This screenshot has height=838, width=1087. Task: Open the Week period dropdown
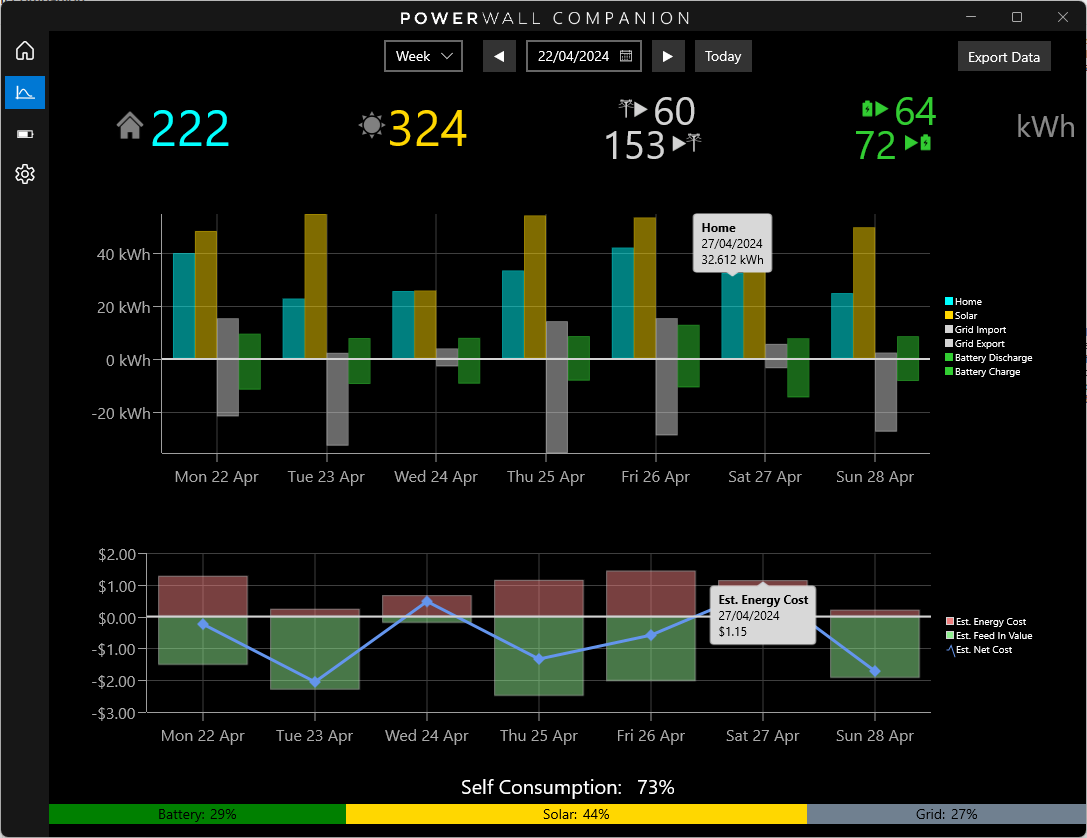coord(422,56)
